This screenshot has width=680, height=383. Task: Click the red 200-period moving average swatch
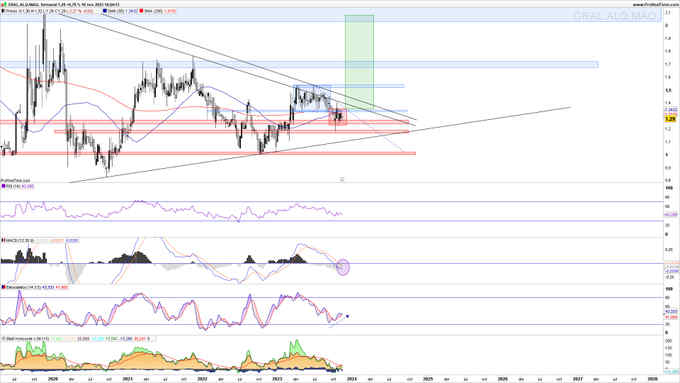pyautogui.click(x=142, y=11)
